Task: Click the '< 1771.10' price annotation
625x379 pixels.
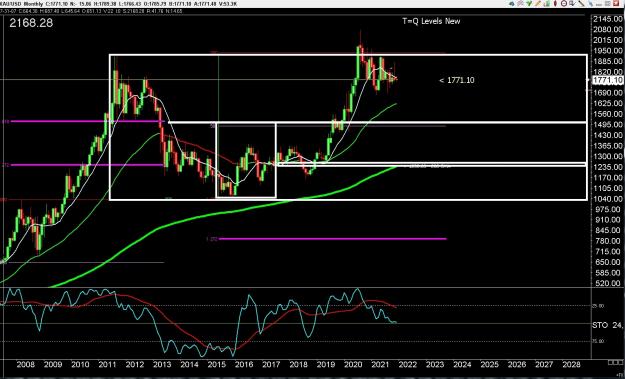Action: pyautogui.click(x=457, y=80)
